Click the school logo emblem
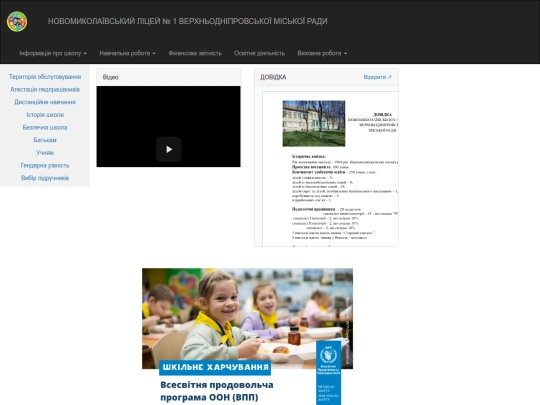 [x=17, y=21]
